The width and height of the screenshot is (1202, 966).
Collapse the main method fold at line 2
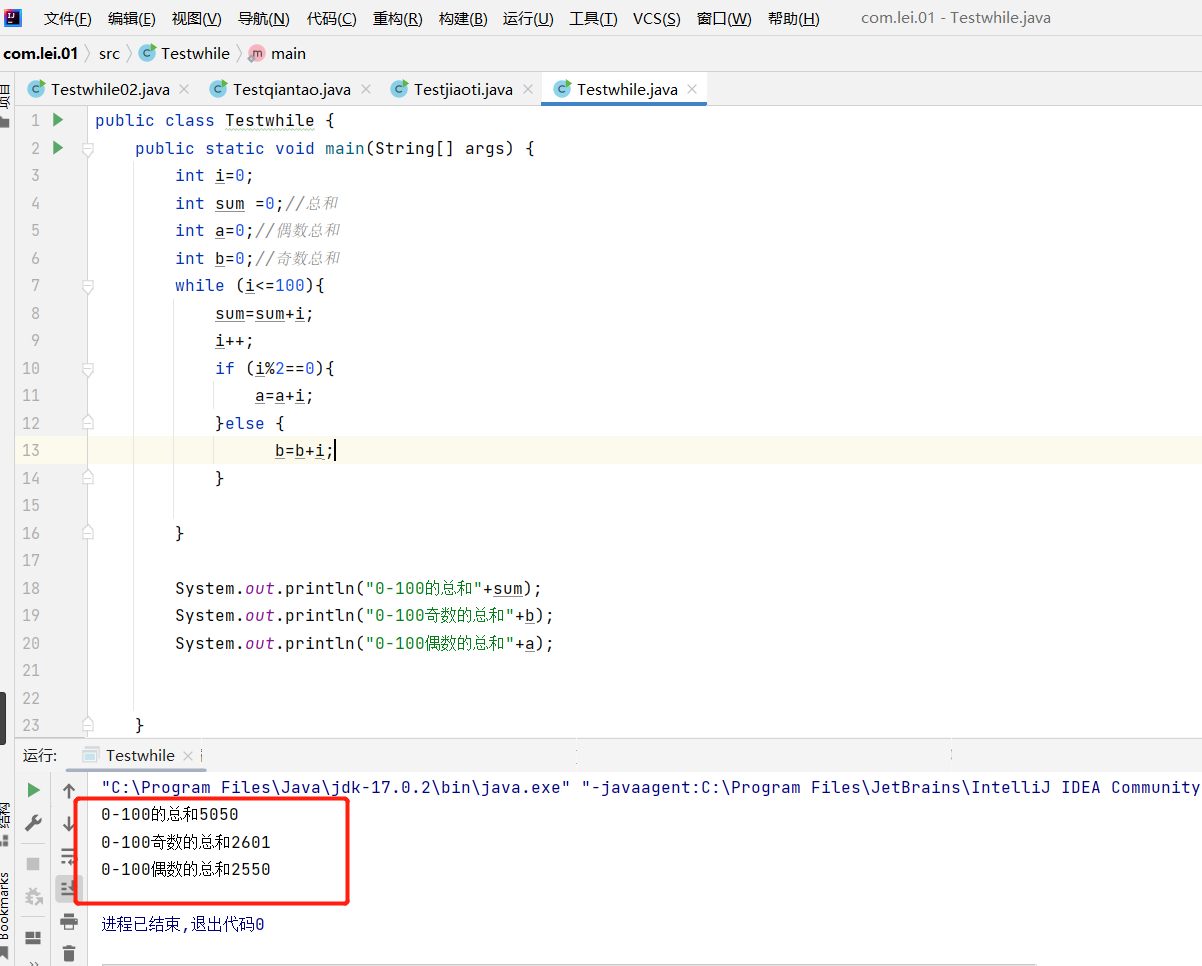click(88, 148)
